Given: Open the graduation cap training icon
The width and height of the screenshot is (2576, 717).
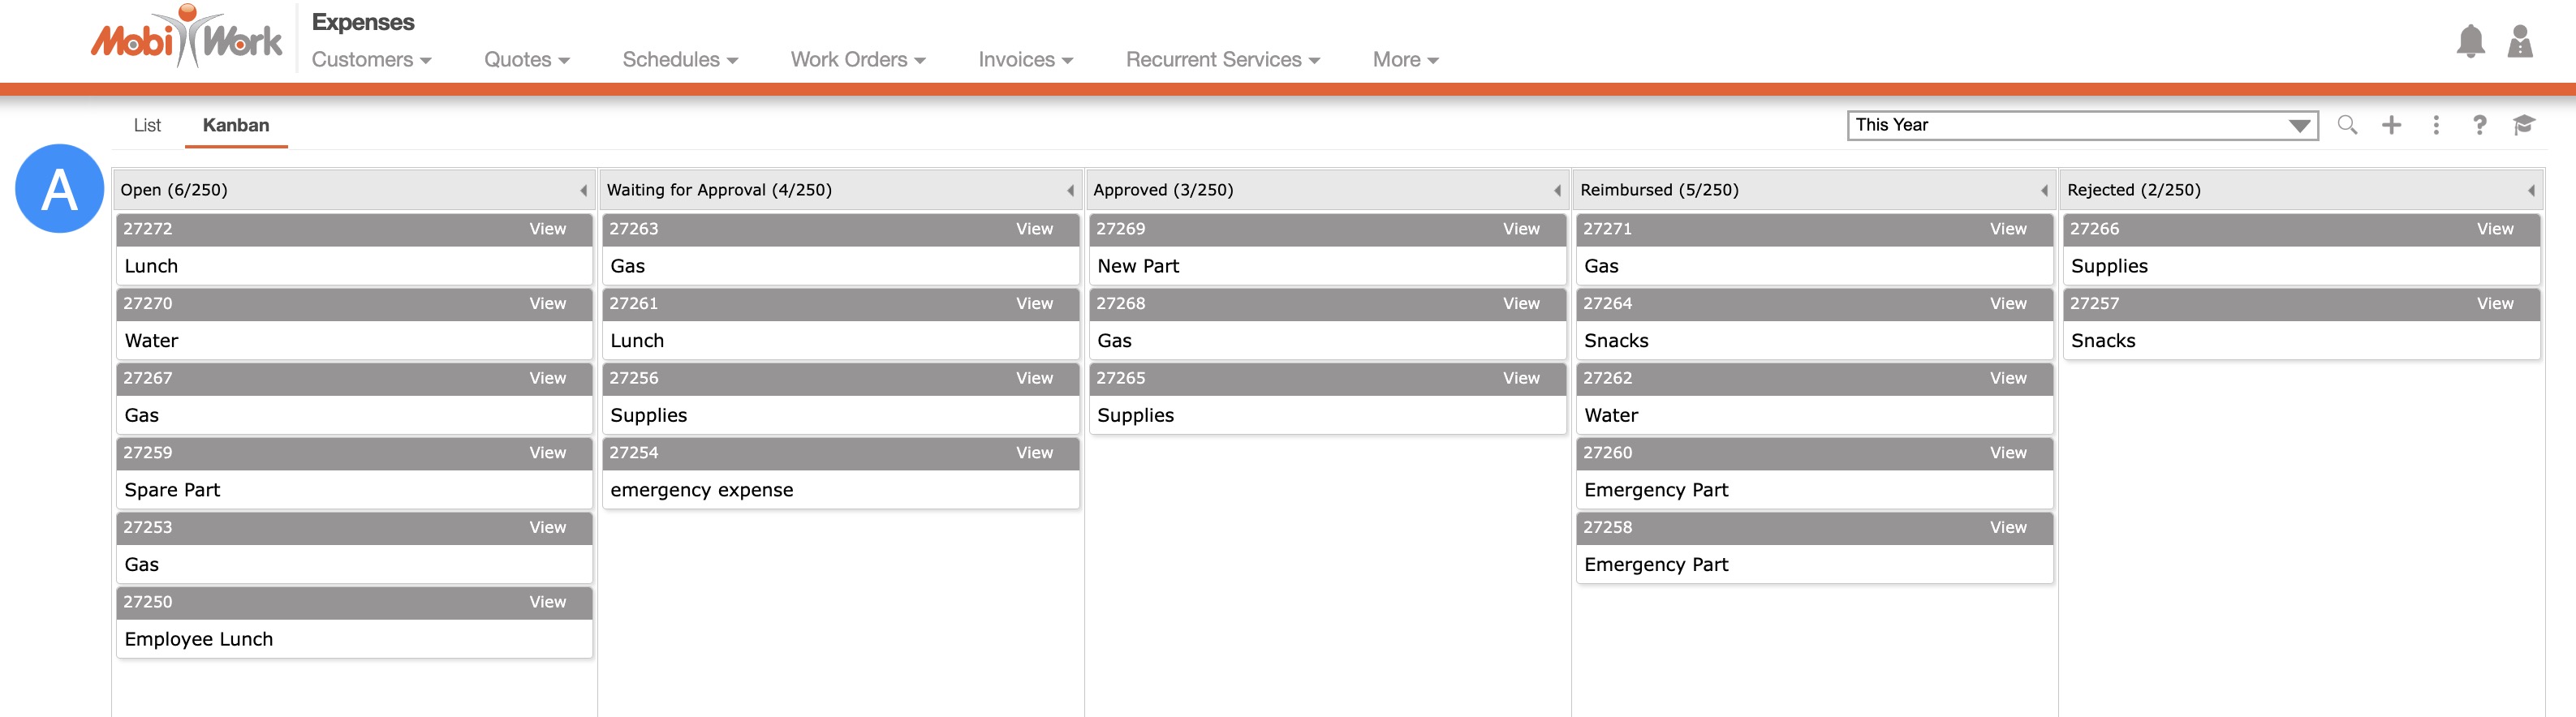Looking at the screenshot, I should pos(2523,125).
